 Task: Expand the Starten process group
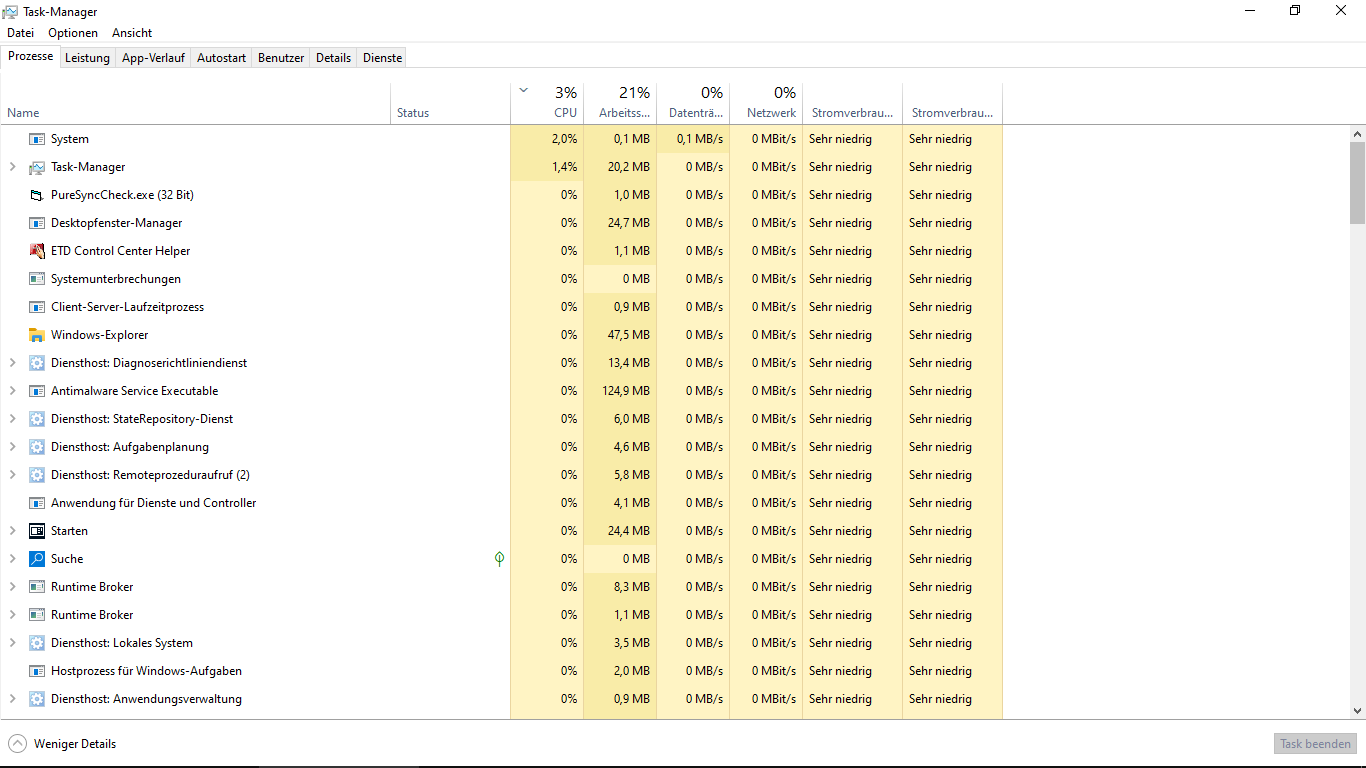(x=12, y=531)
